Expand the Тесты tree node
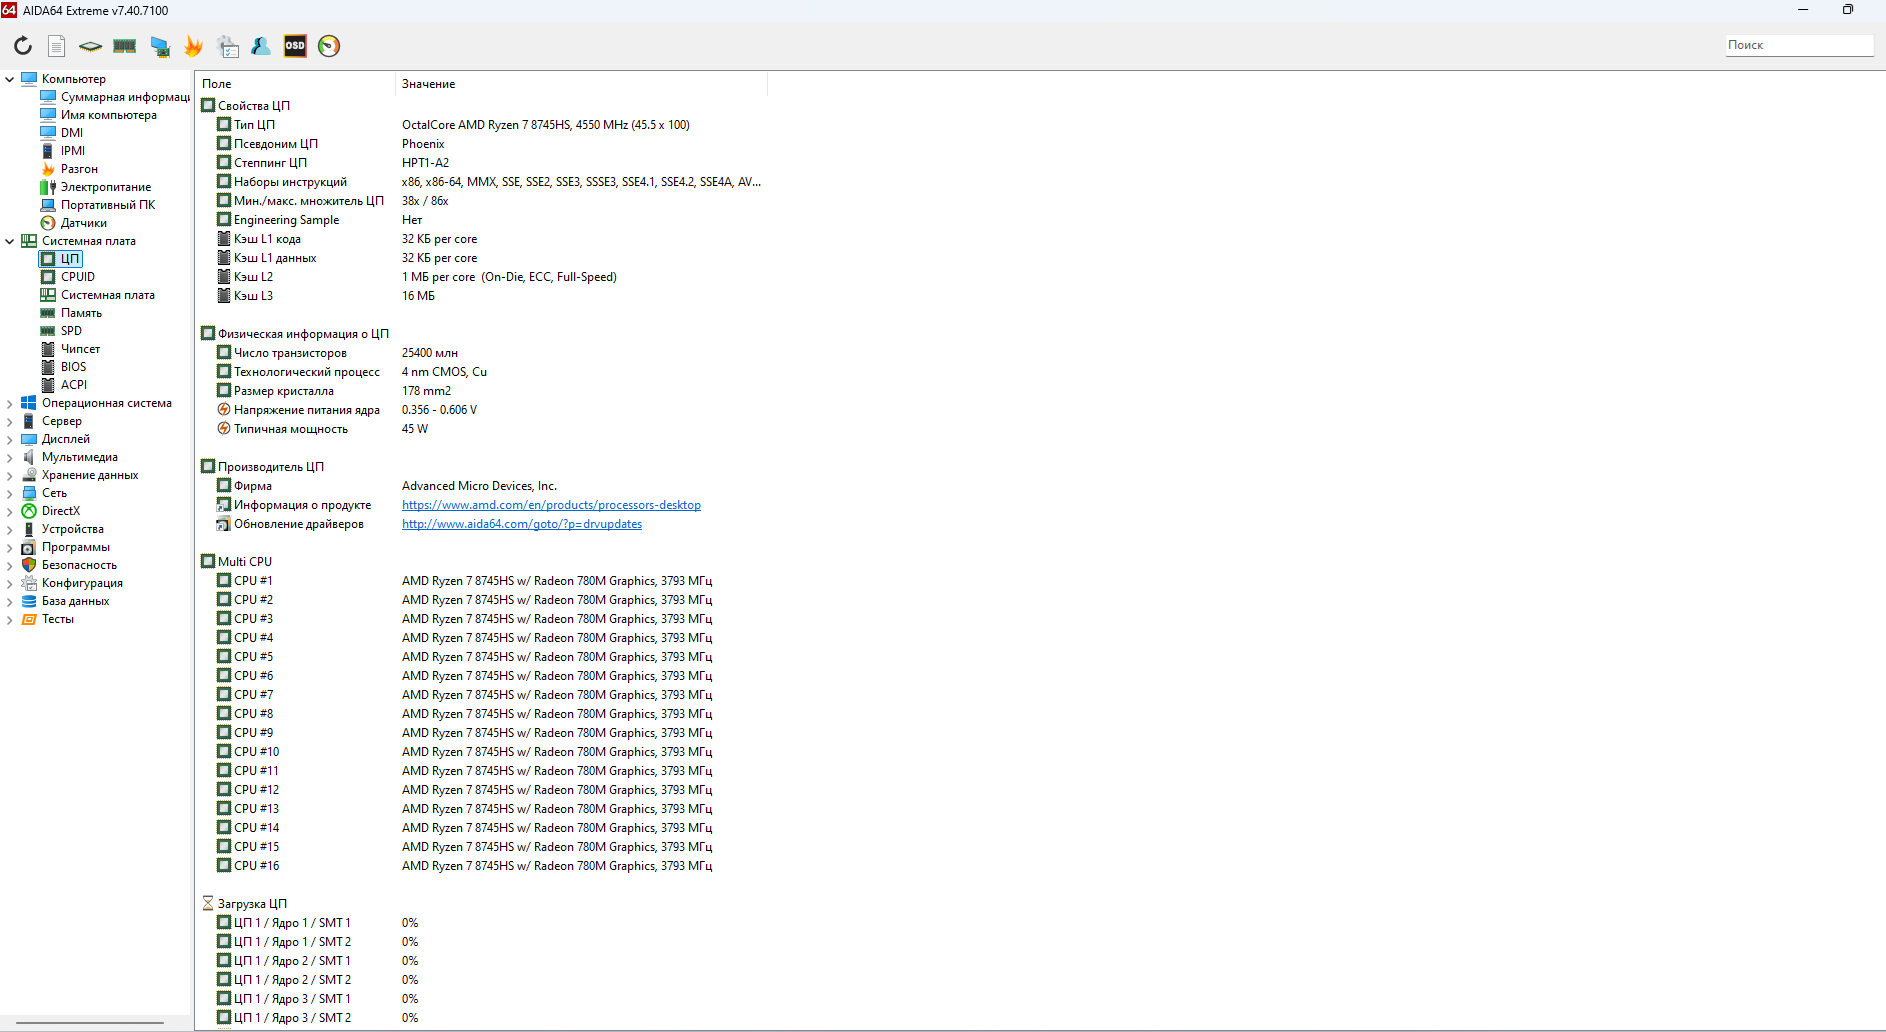Viewport: 1886px width, 1032px height. click(x=10, y=619)
